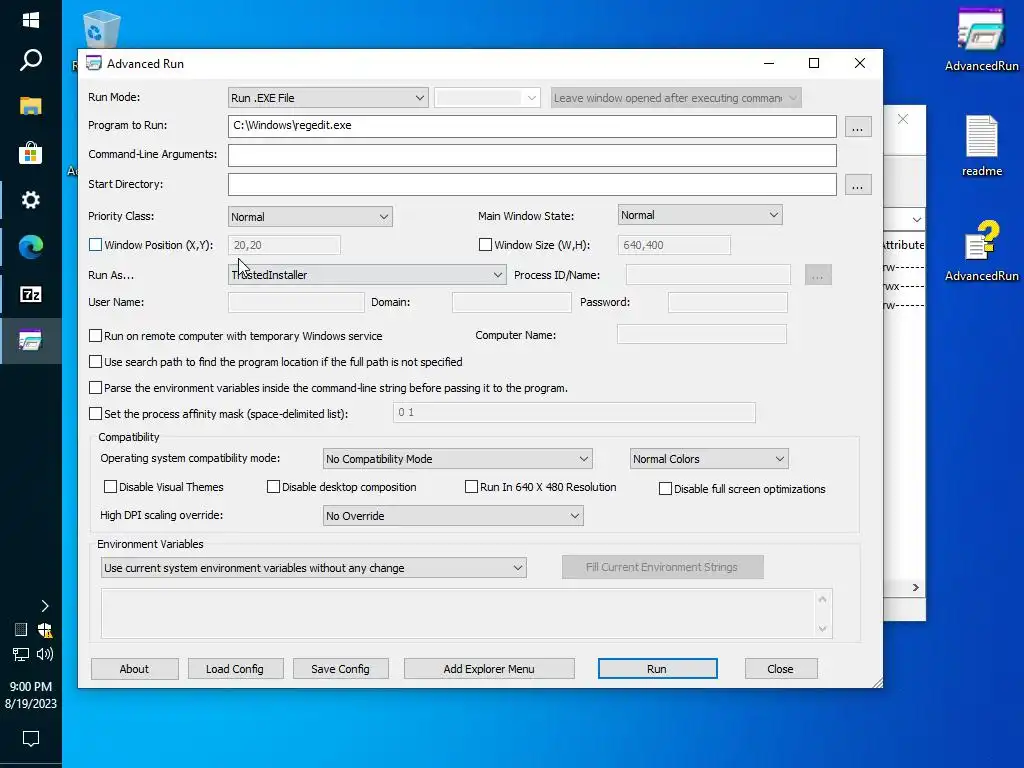This screenshot has height=768, width=1024.
Task: Open Windows Security tray icon
Action: [x=45, y=630]
